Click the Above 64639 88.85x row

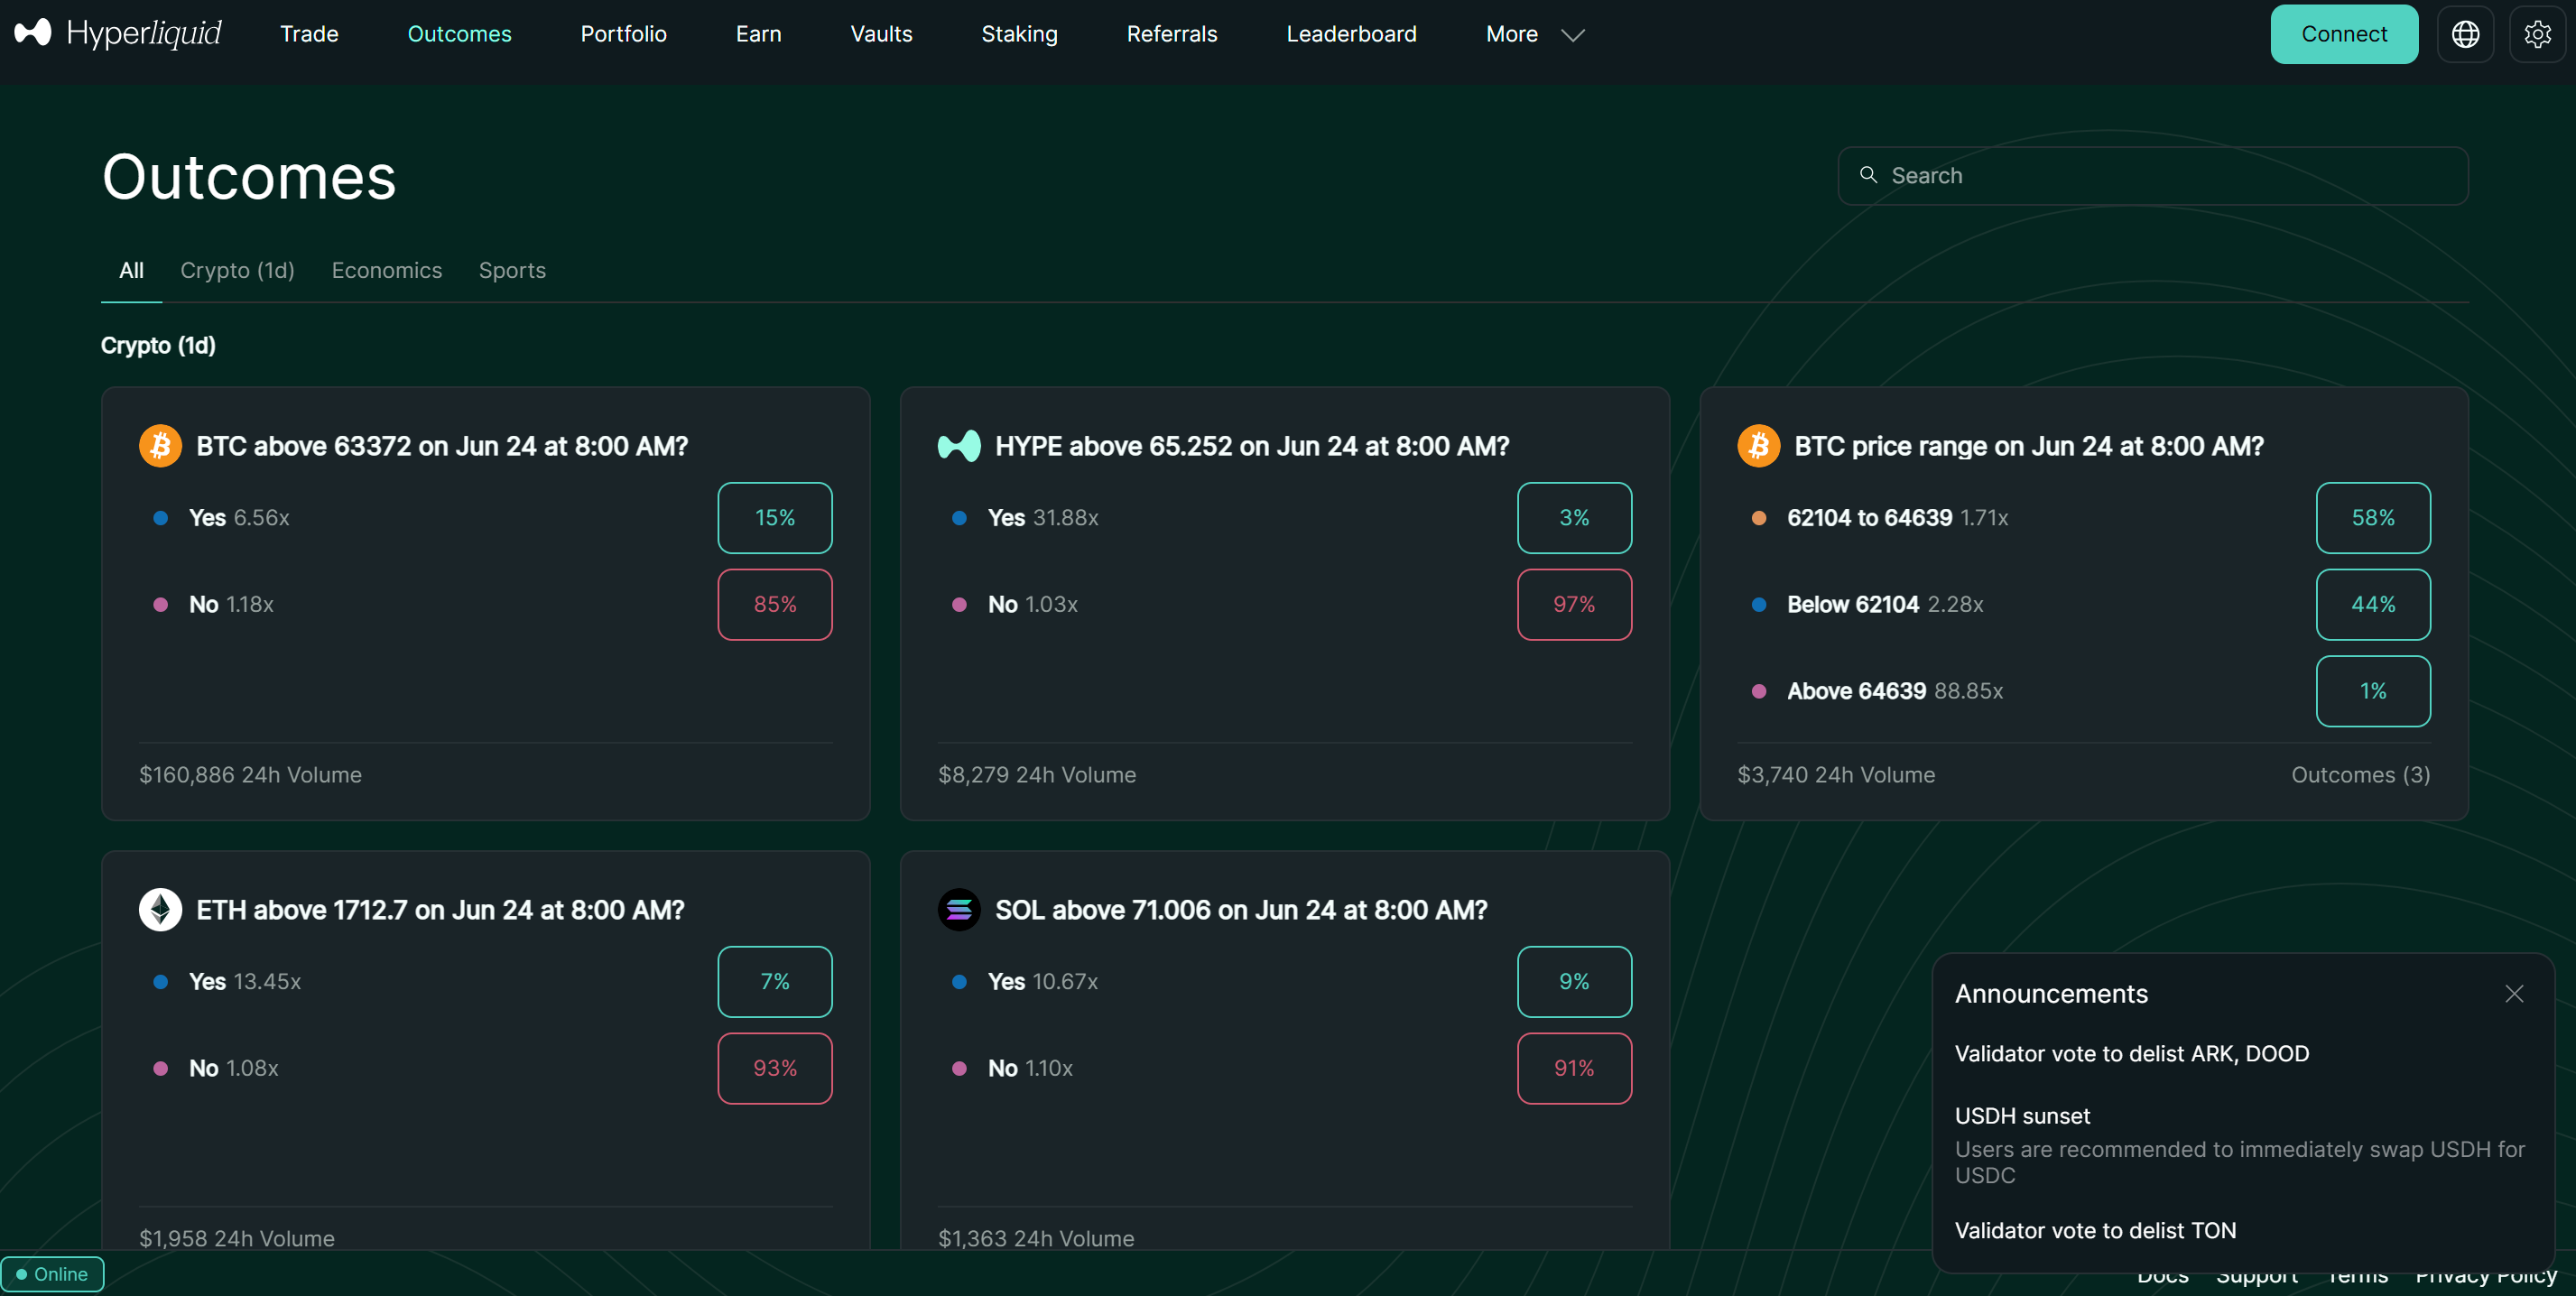tap(2084, 691)
